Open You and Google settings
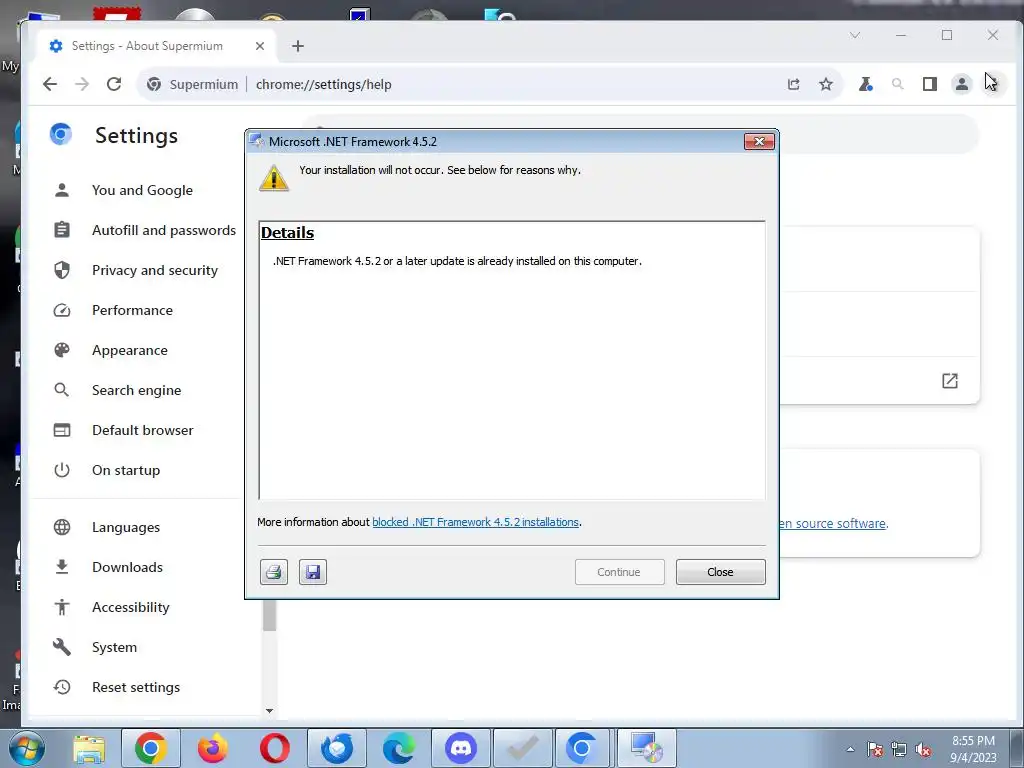The width and height of the screenshot is (1024, 768). [x=142, y=190]
